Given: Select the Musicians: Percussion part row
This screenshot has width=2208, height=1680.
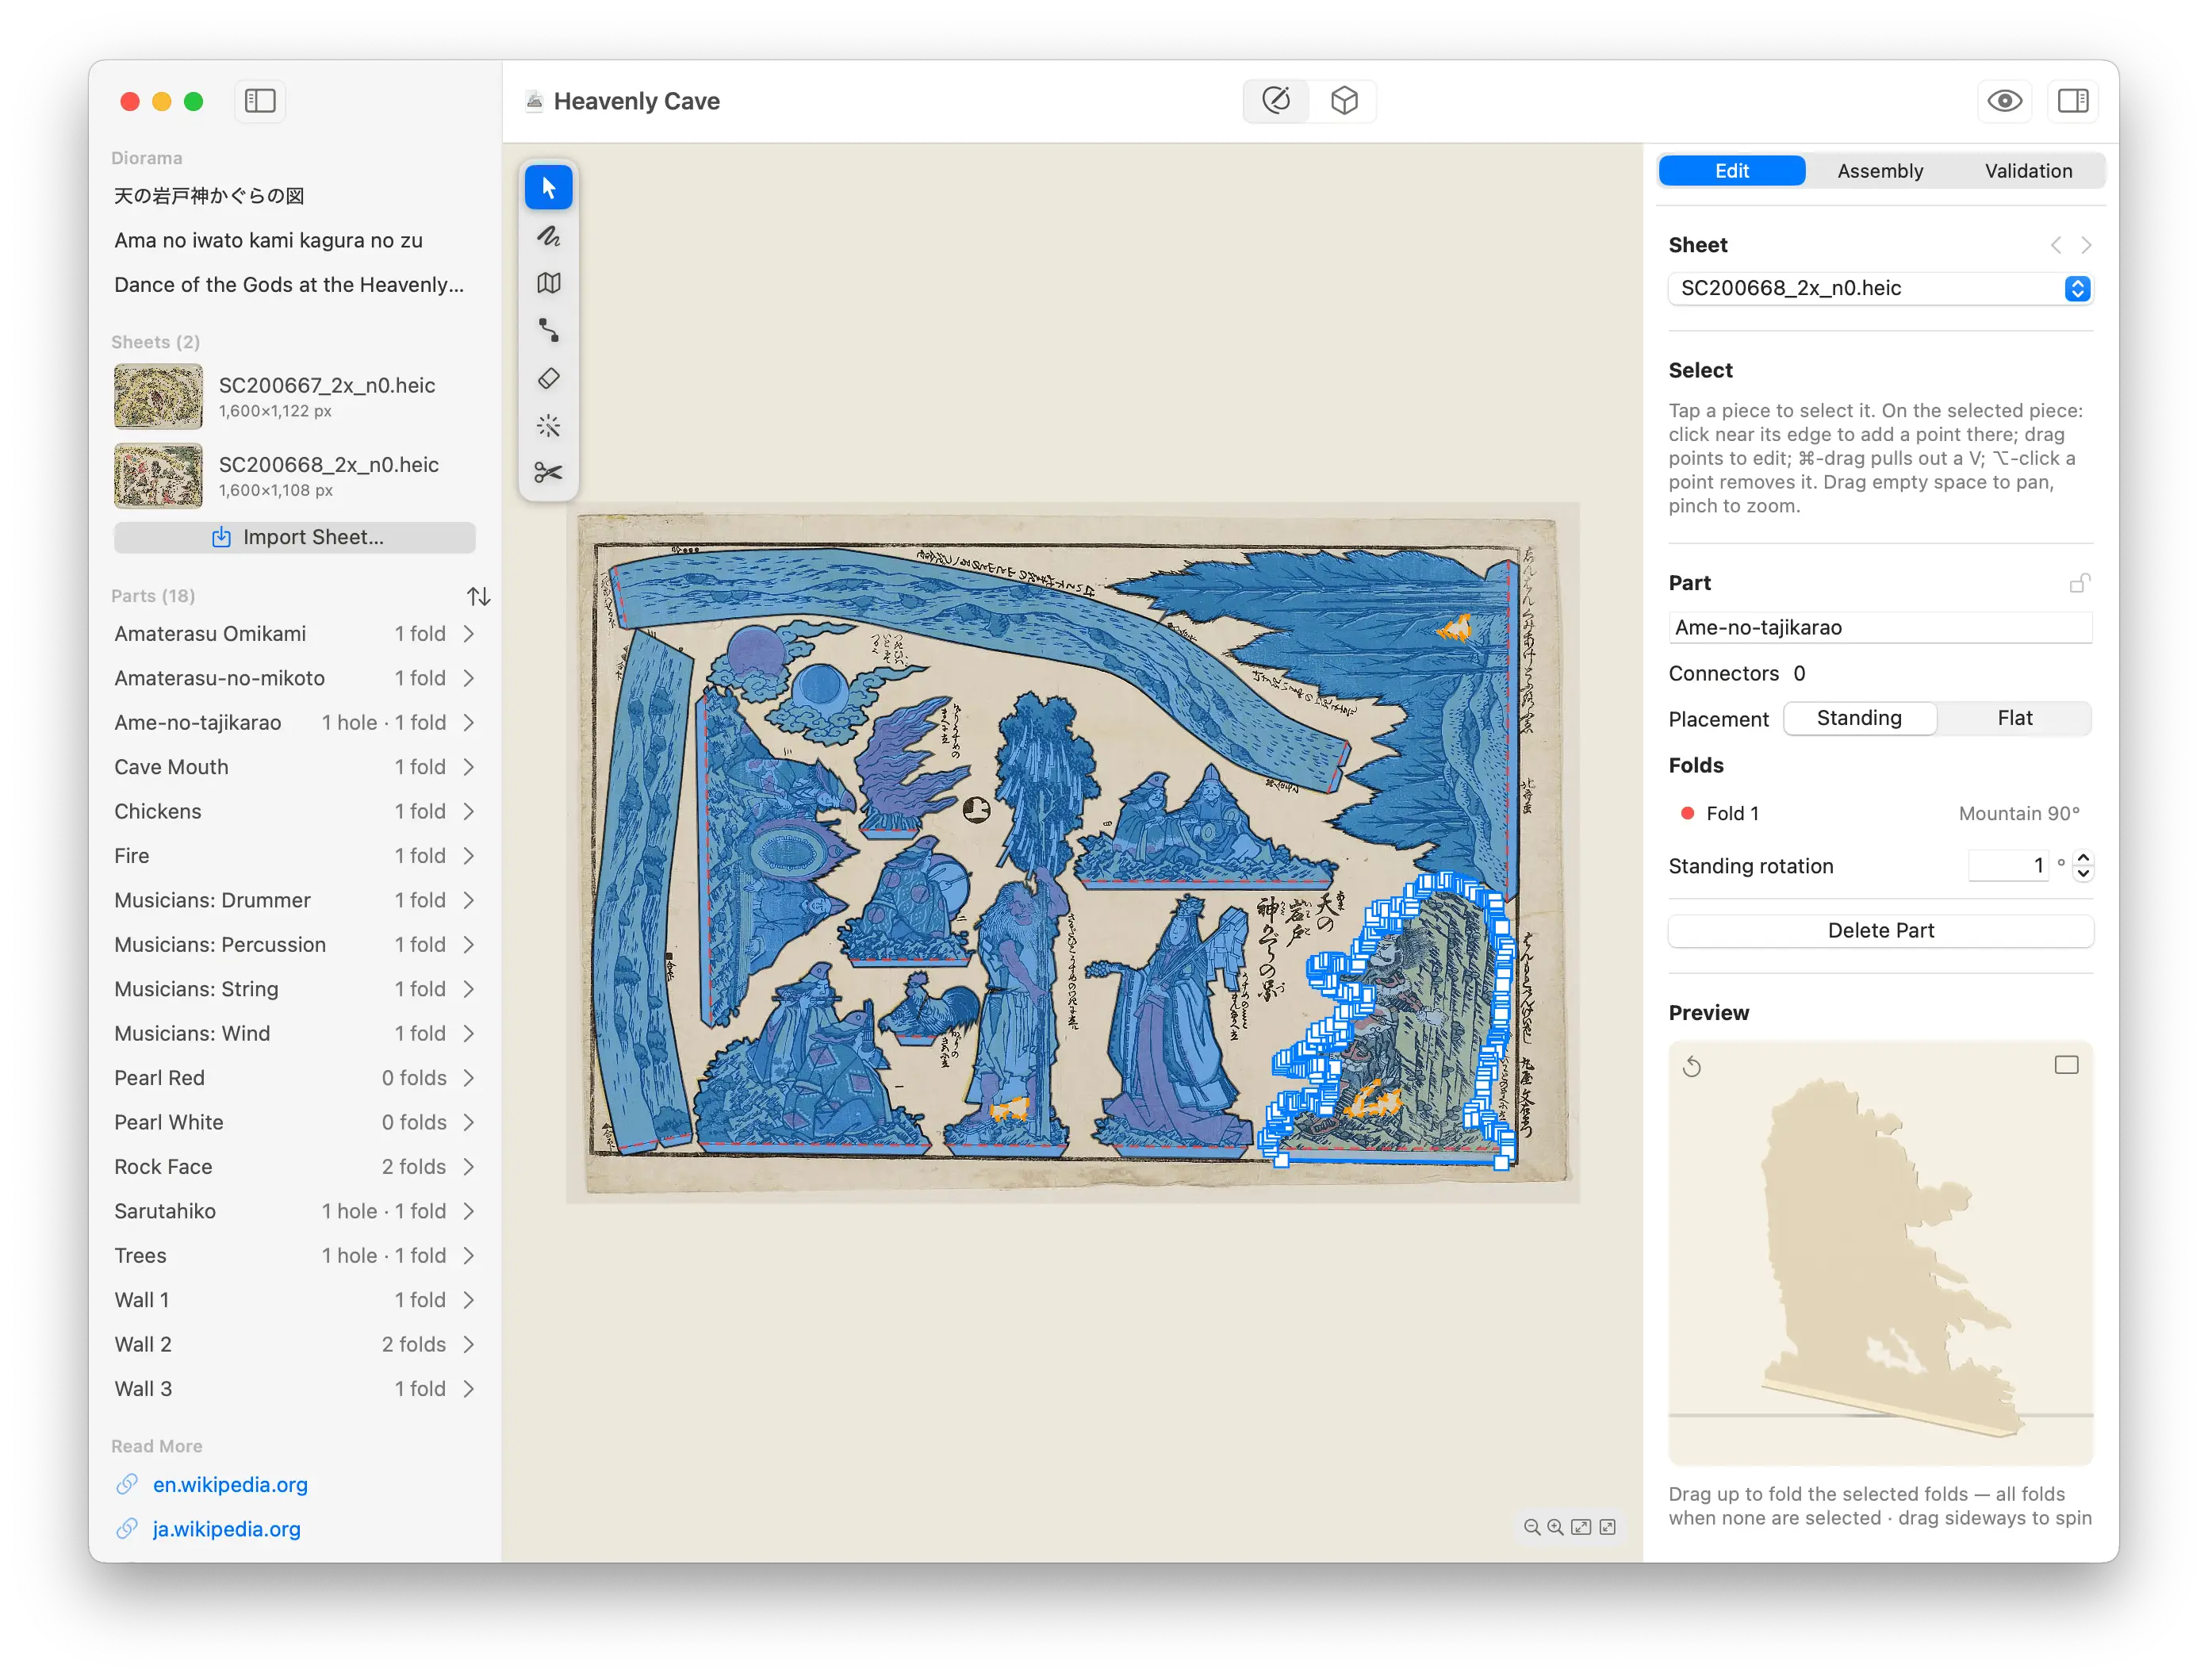Looking at the screenshot, I should pos(295,945).
